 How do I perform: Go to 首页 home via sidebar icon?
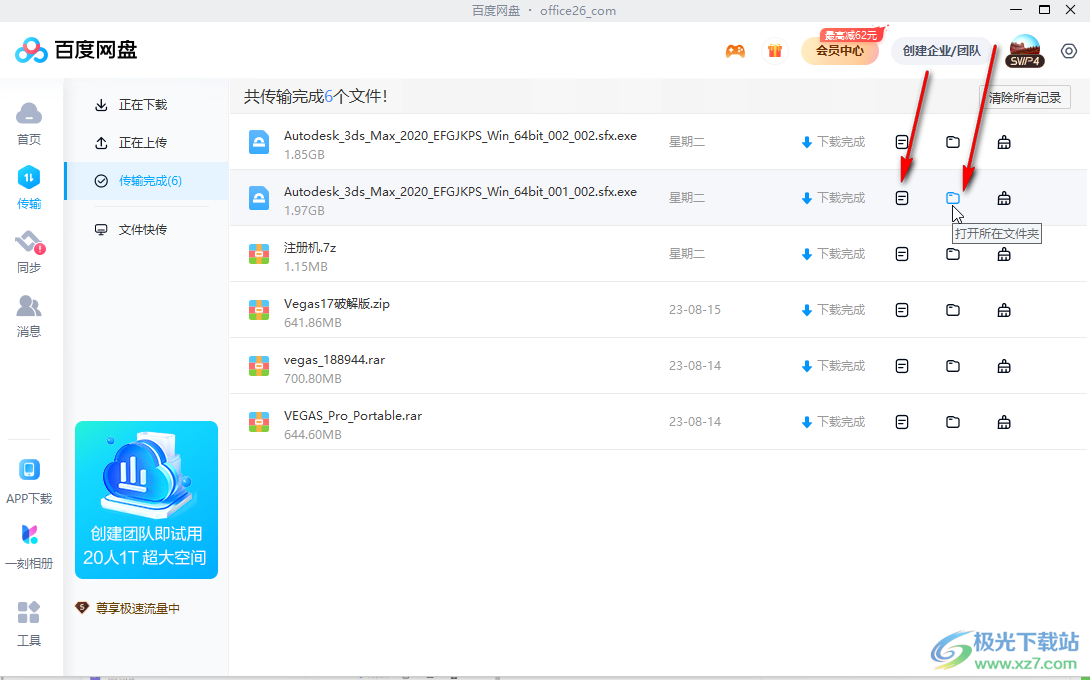[29, 120]
